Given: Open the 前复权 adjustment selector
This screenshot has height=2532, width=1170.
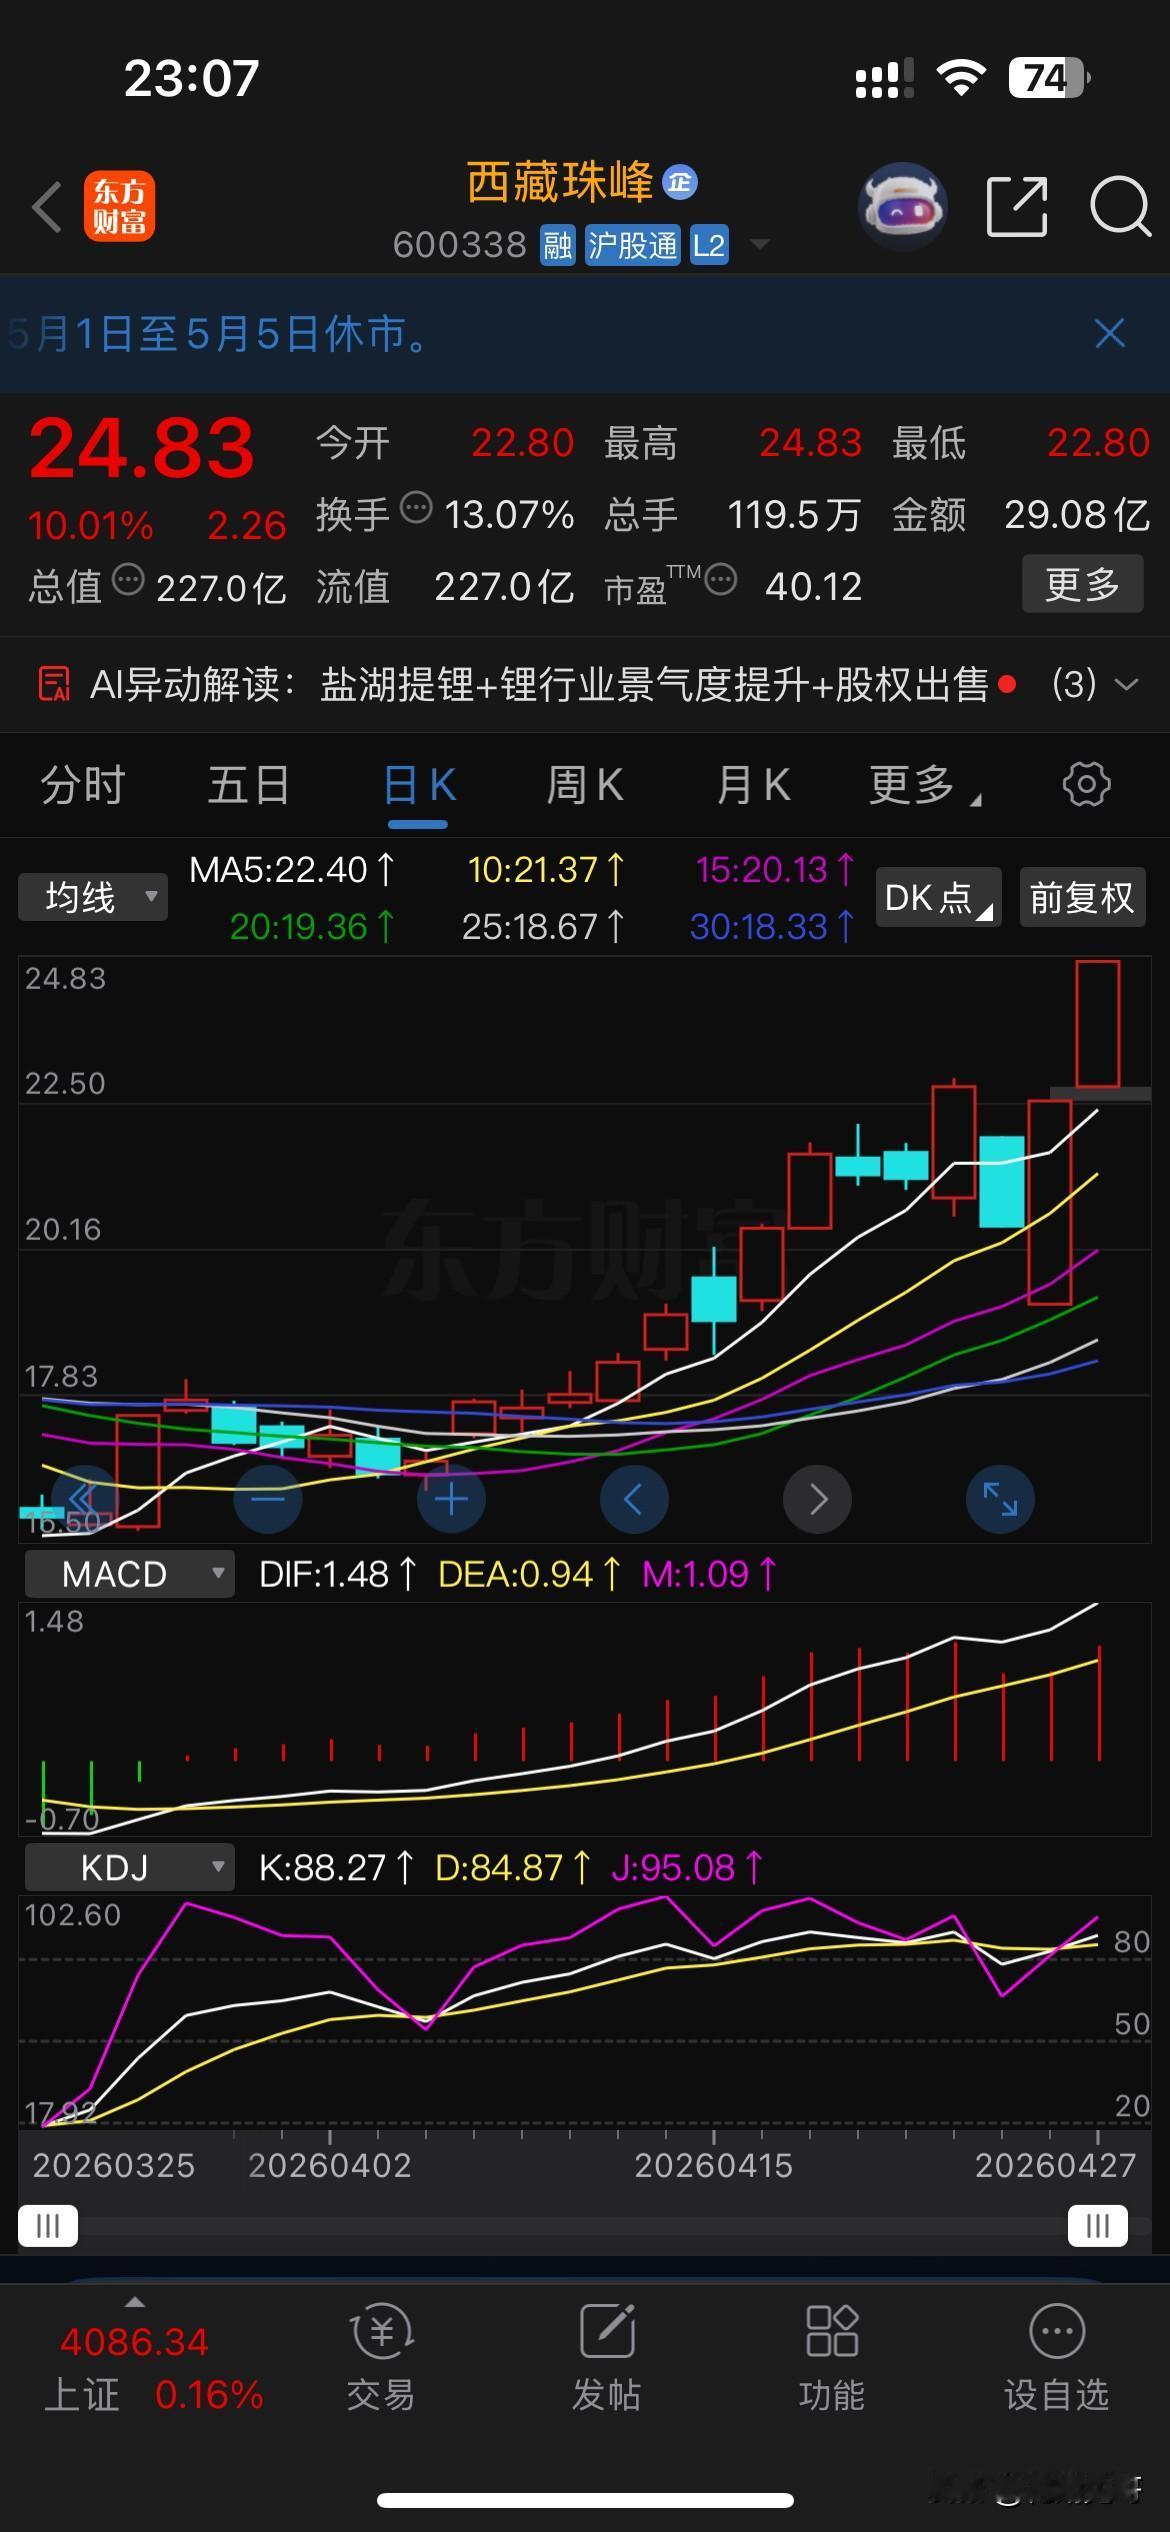Looking at the screenshot, I should [1082, 897].
